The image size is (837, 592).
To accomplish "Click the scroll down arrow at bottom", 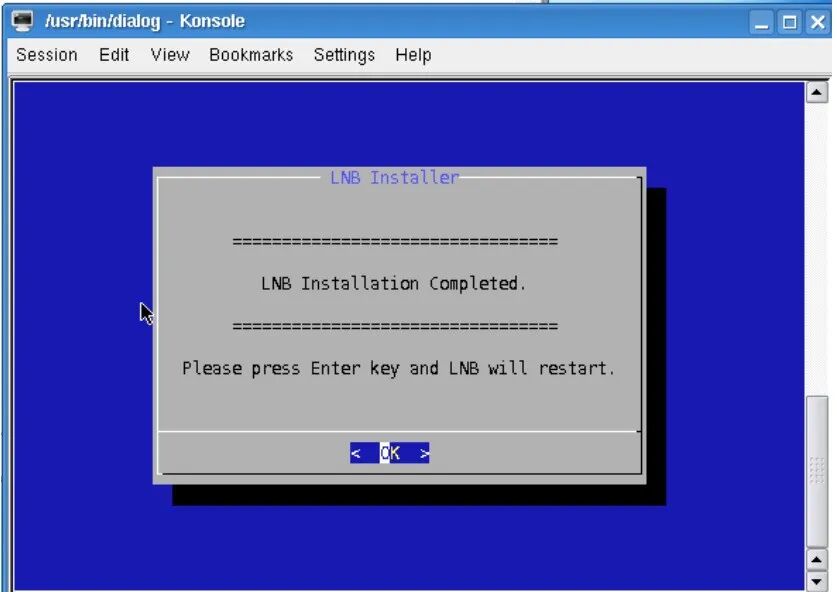I will pyautogui.click(x=816, y=581).
